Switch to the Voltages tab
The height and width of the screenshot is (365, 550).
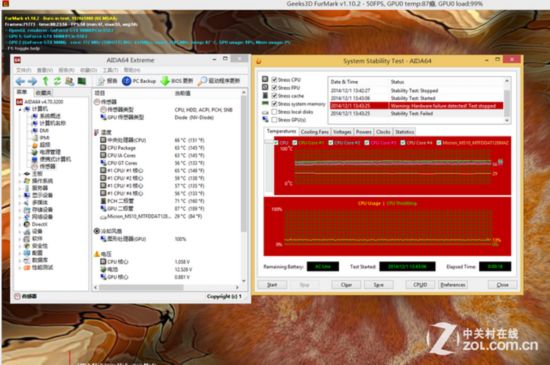click(342, 132)
